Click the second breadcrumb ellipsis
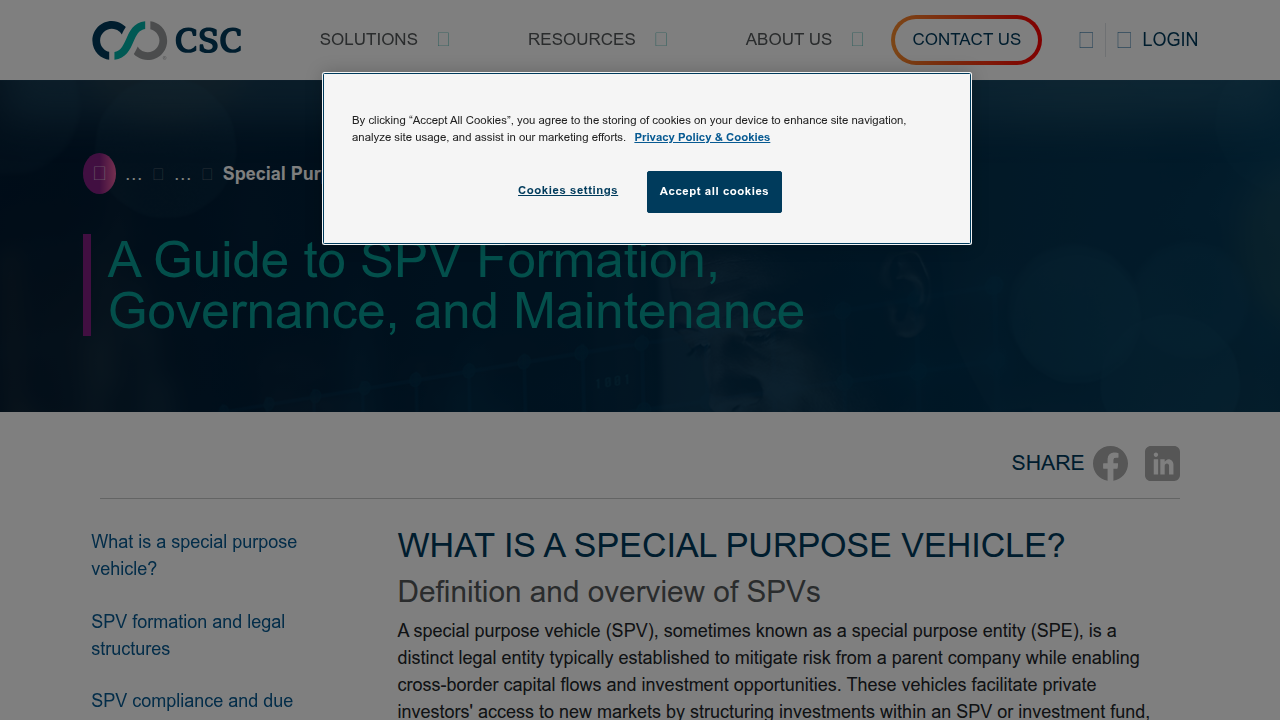This screenshot has width=1280, height=720. (183, 175)
